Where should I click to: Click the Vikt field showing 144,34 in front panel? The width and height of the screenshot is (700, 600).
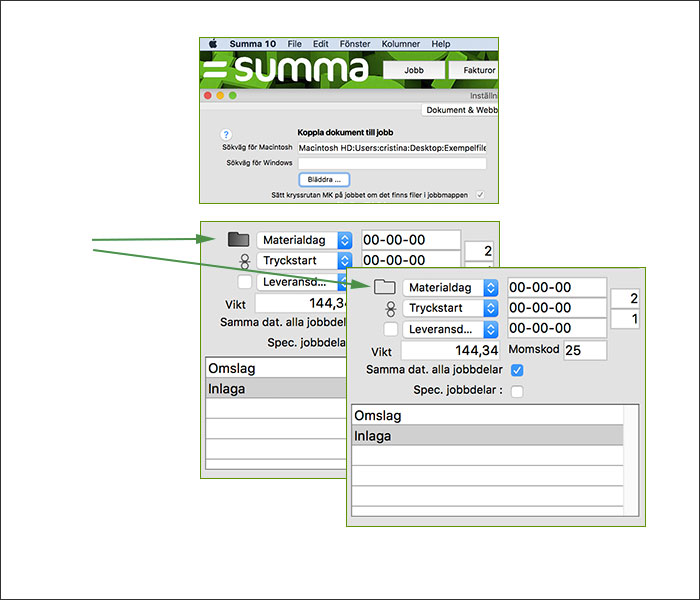450,350
